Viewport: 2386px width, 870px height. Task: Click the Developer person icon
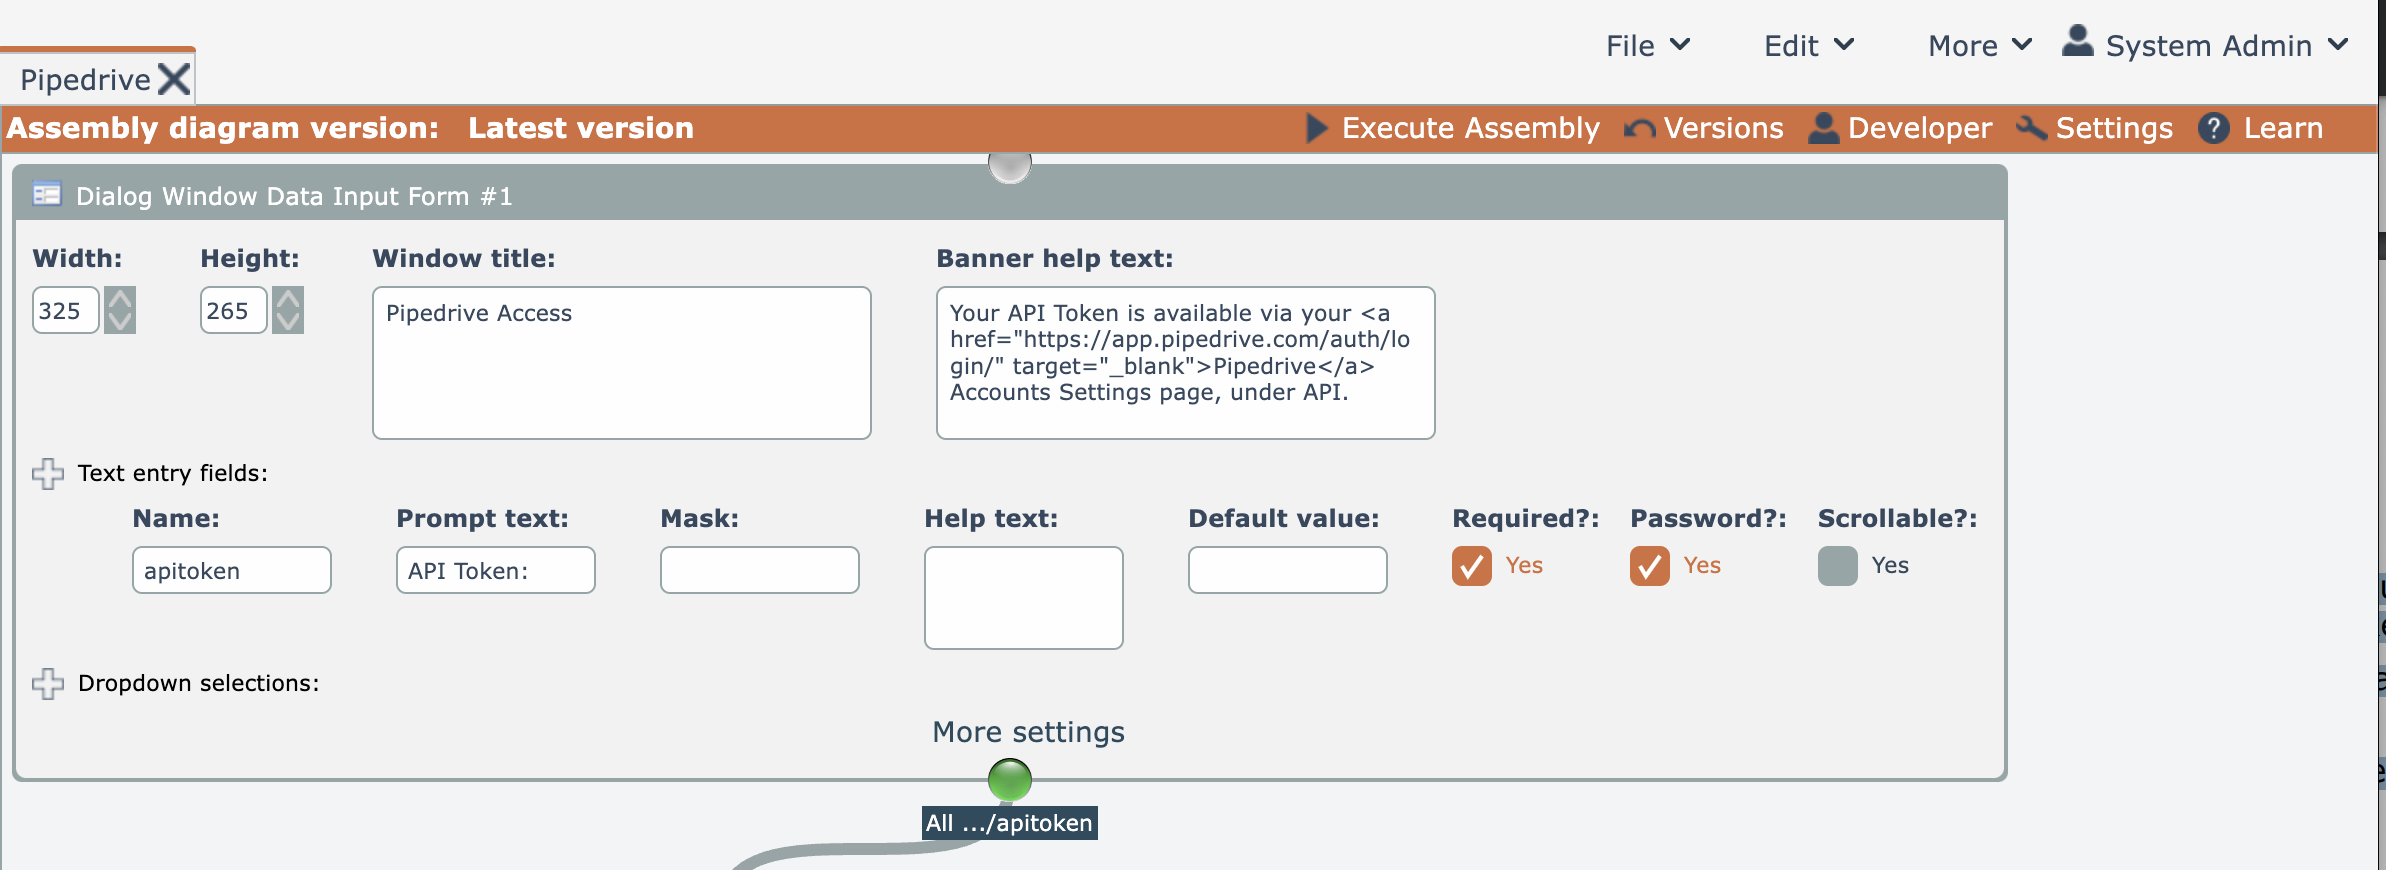click(1824, 128)
